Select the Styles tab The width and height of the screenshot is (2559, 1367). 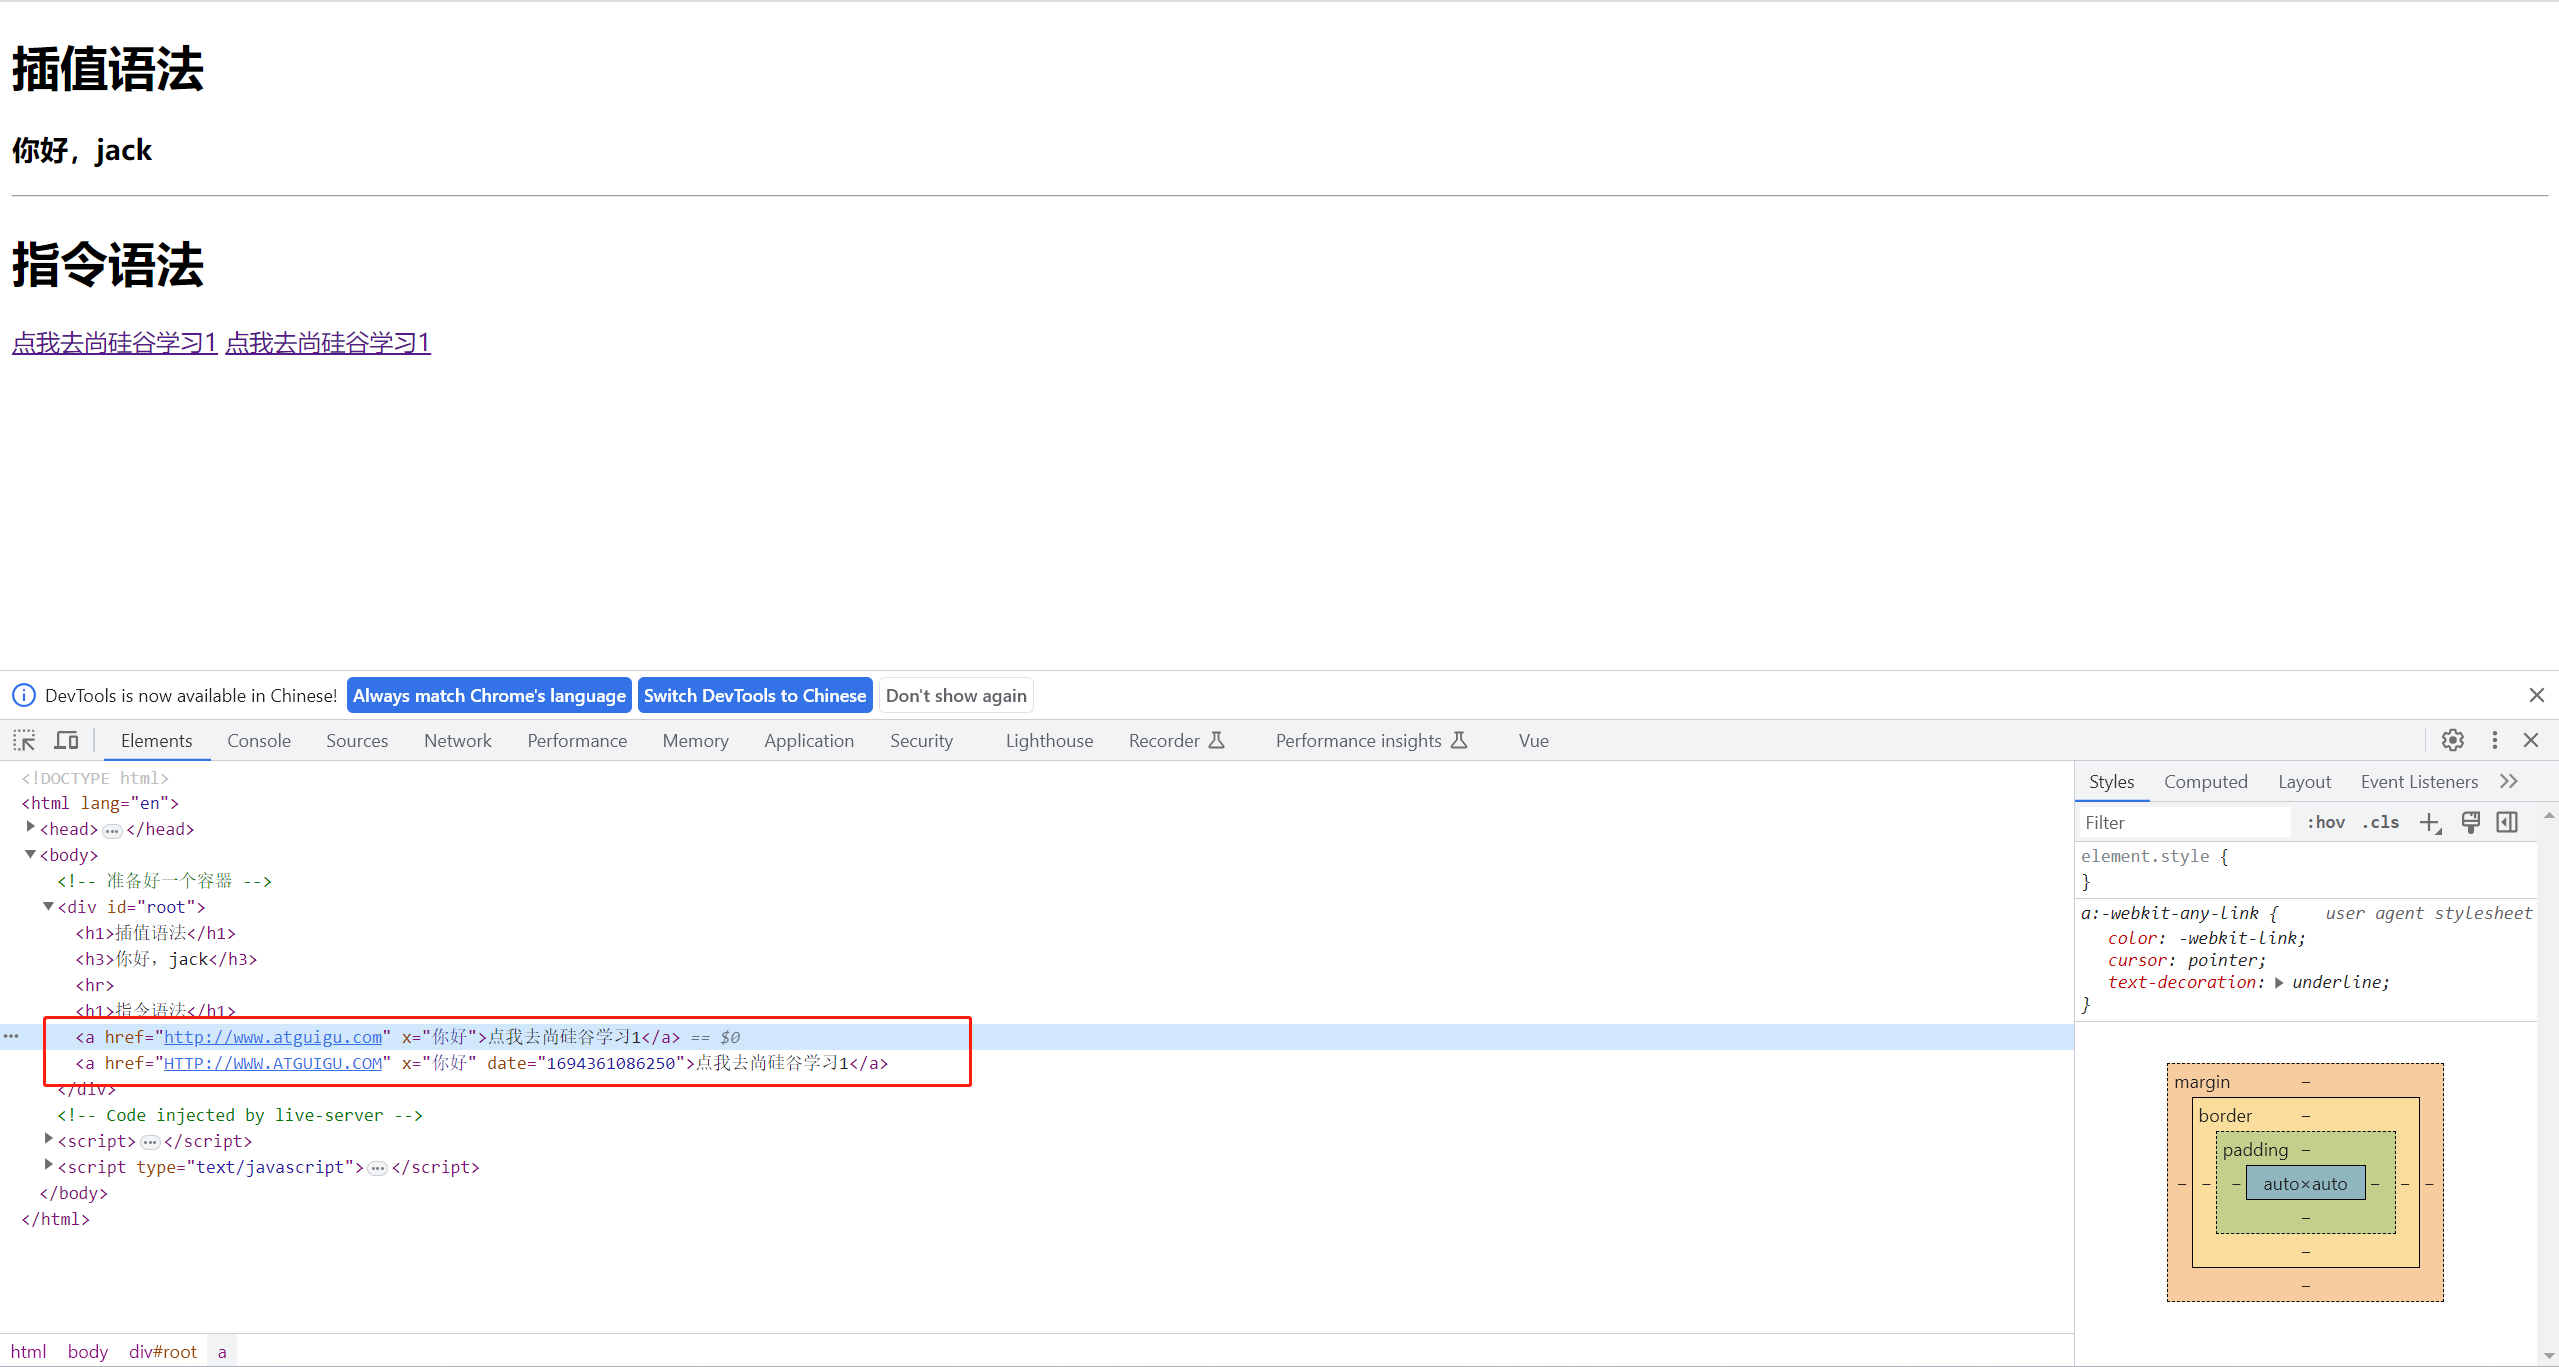2111,781
